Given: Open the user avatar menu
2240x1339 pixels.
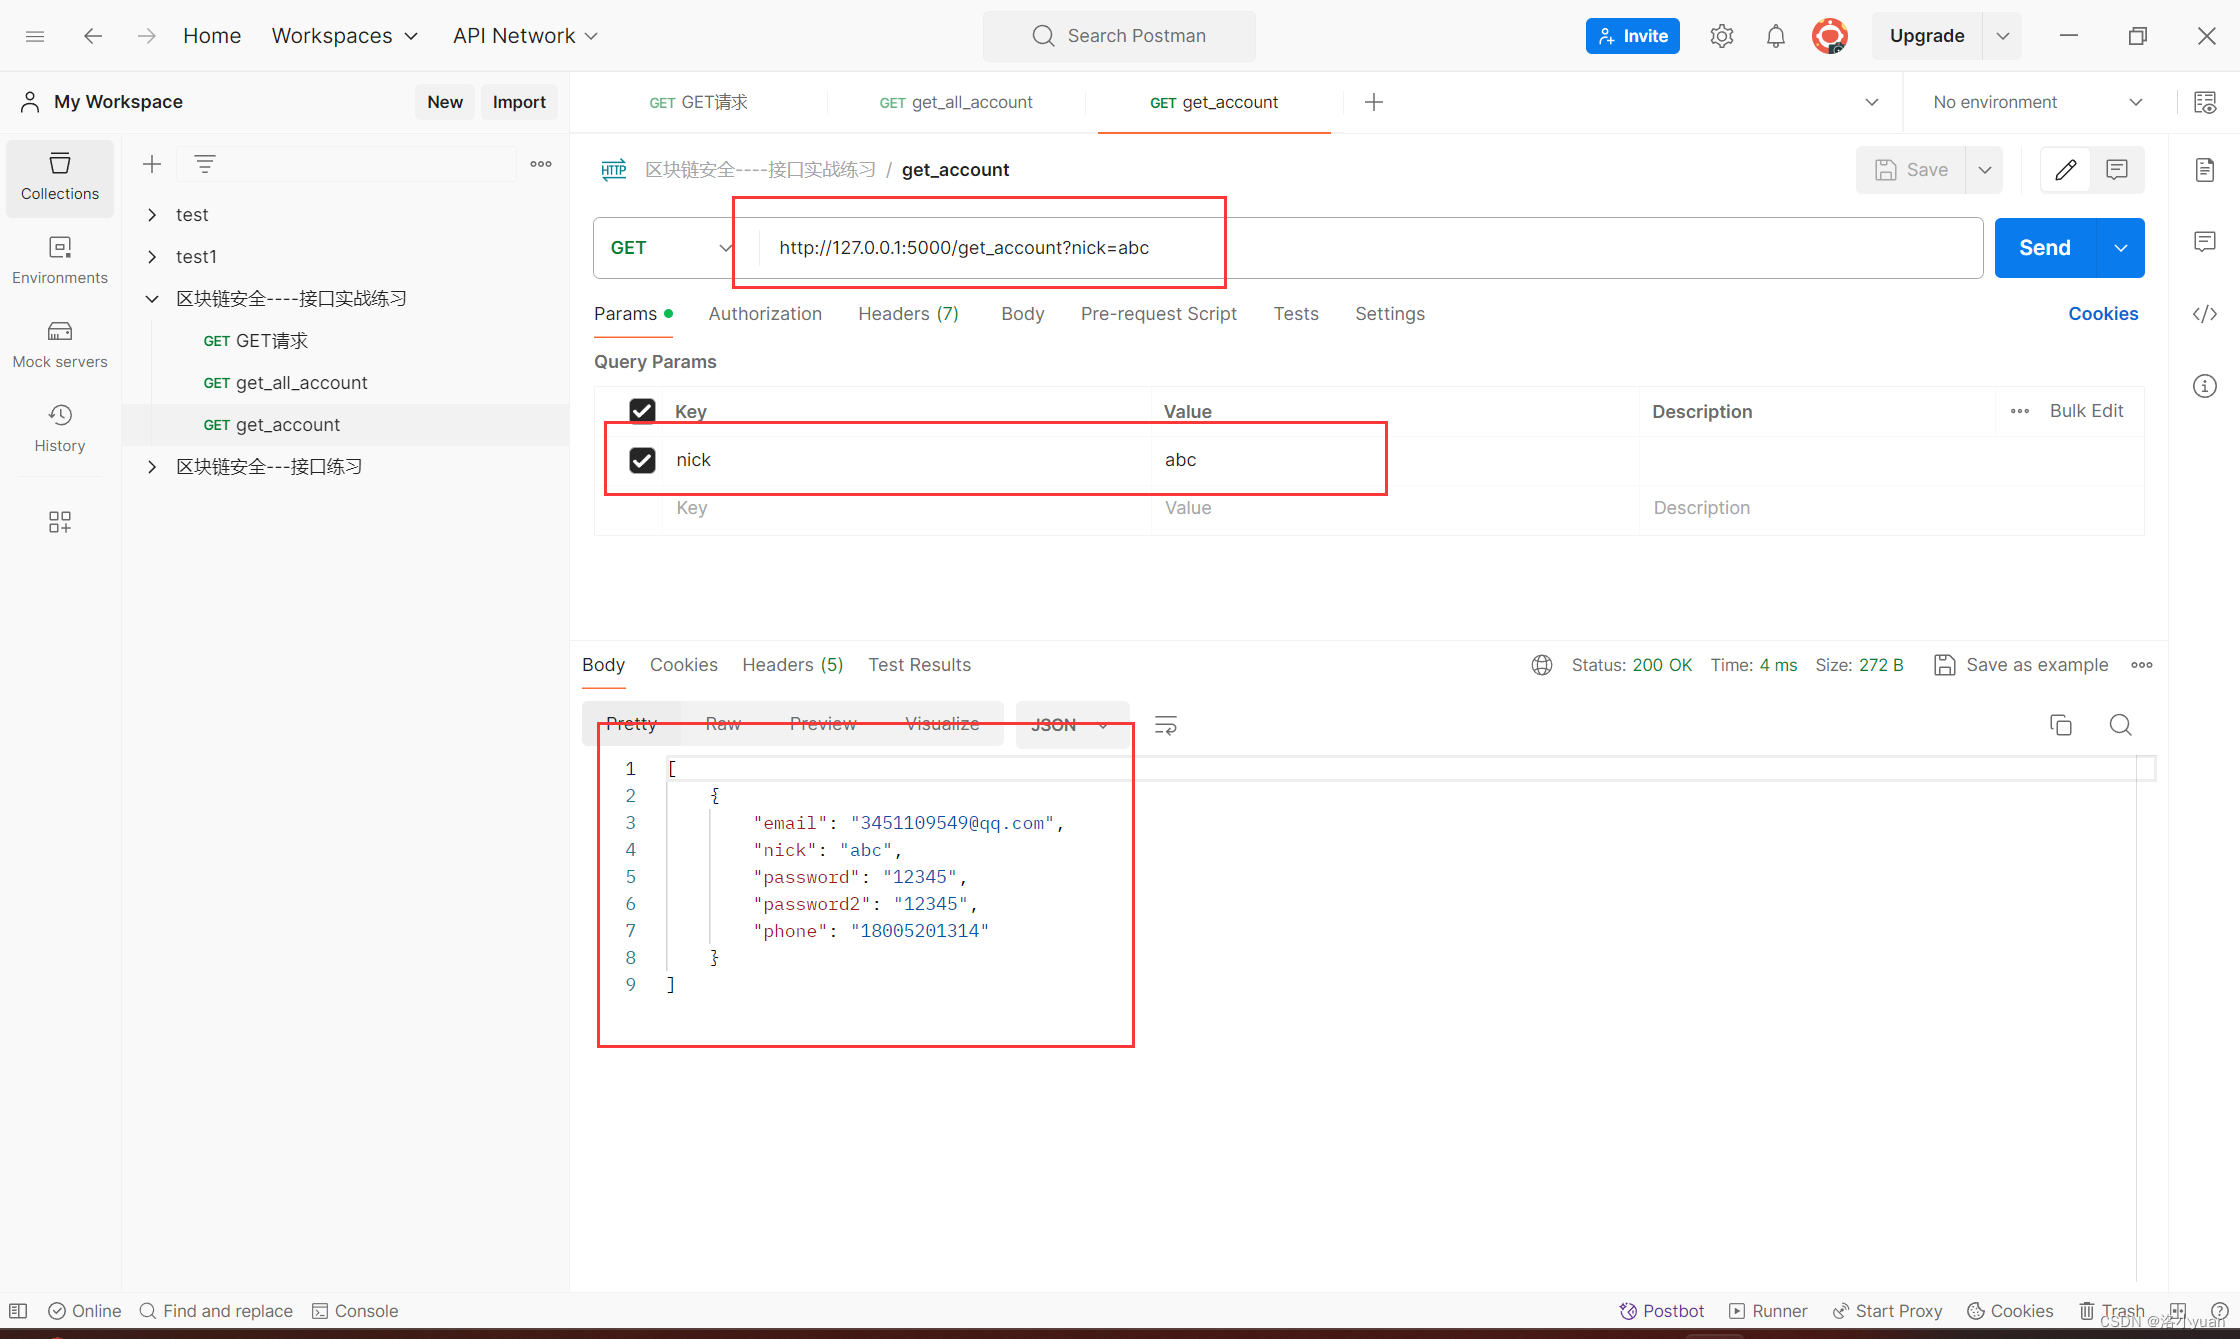Looking at the screenshot, I should click(x=1830, y=36).
